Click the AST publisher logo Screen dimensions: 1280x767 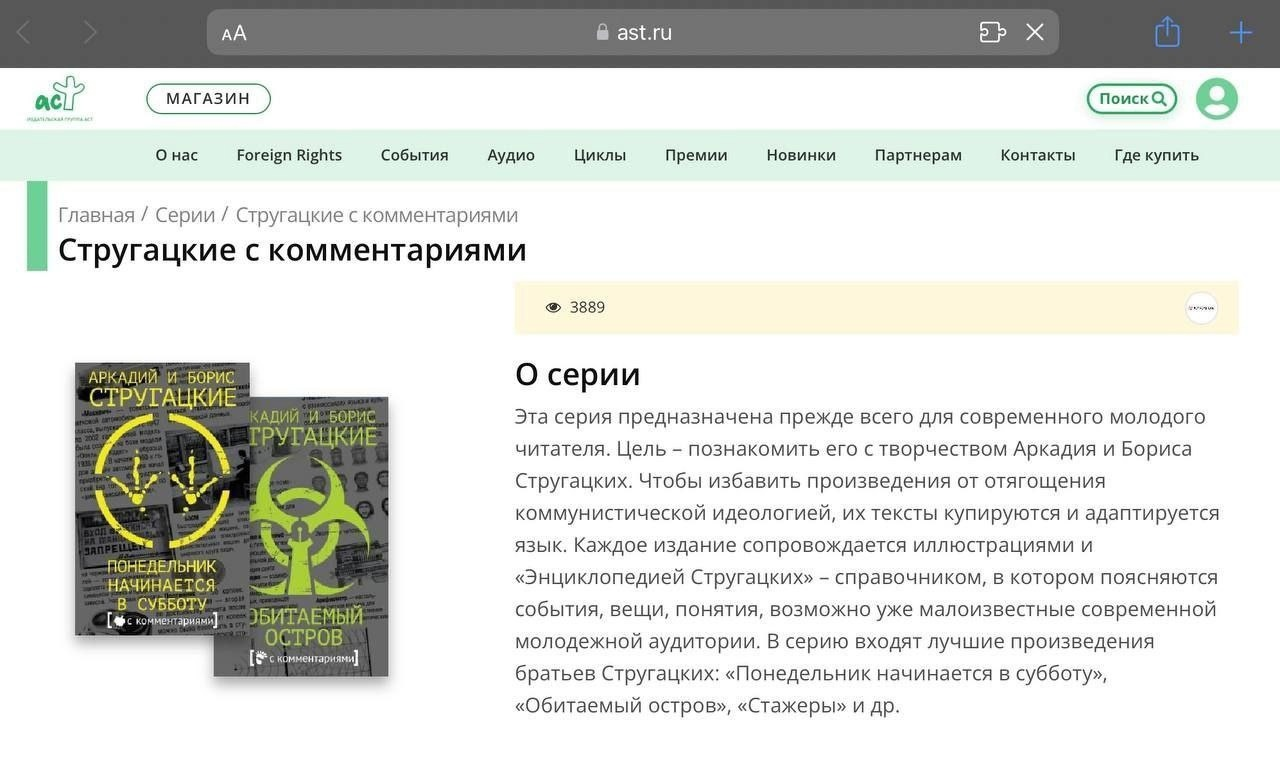60,99
